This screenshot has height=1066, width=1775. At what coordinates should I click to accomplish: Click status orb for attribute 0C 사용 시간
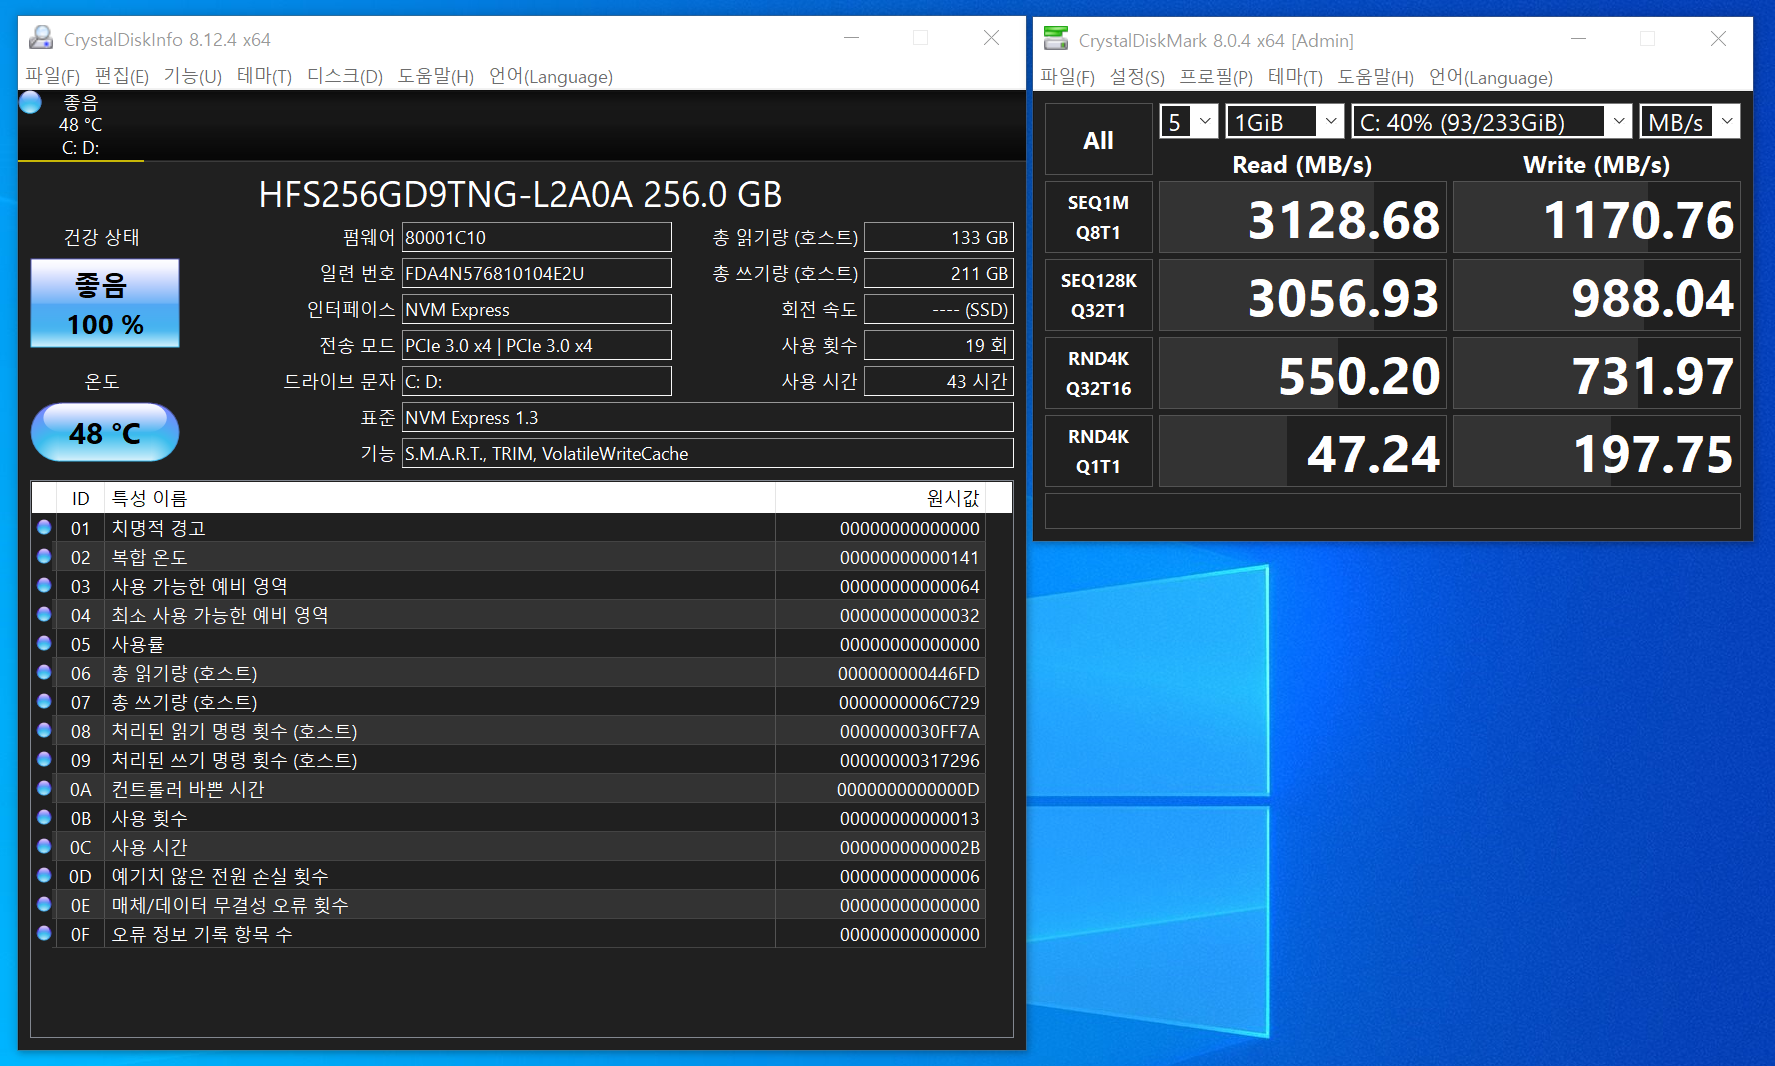pos(44,846)
